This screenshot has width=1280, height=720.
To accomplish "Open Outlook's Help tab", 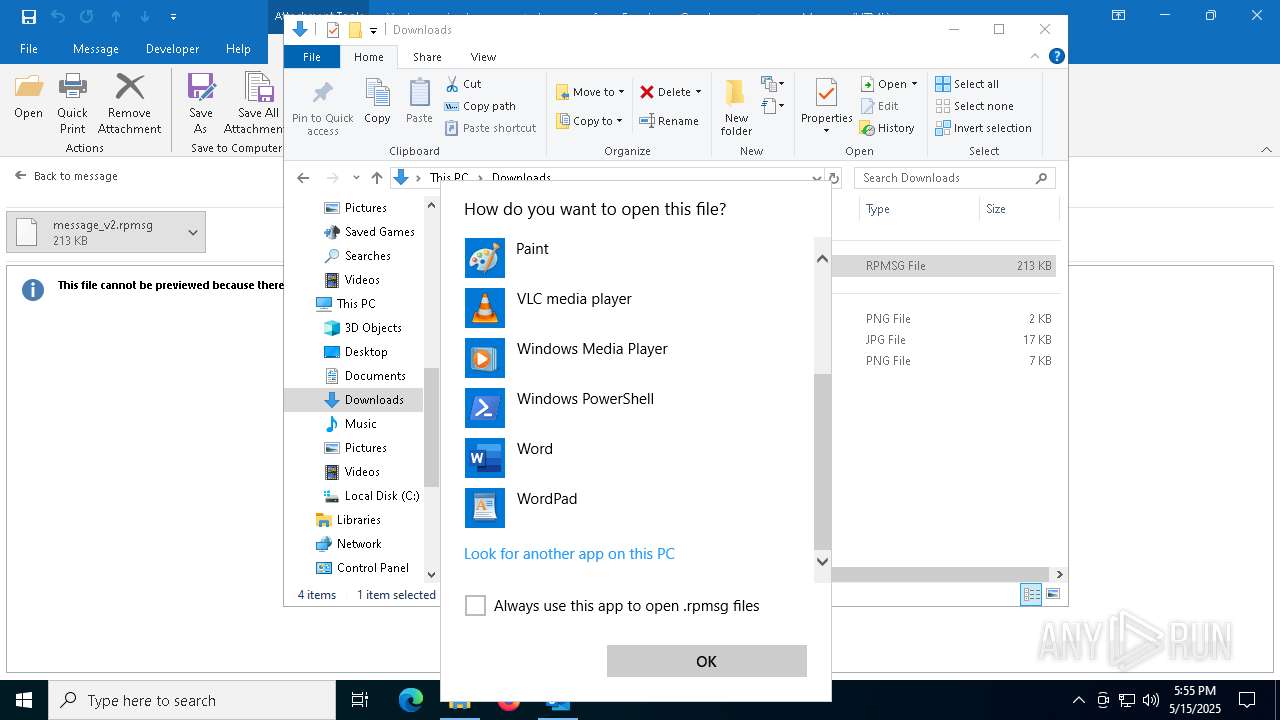I will [238, 49].
